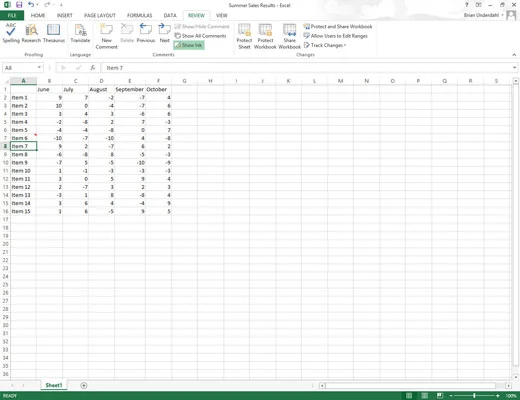Open the Share Workbook dialog
The height and width of the screenshot is (400, 520).
click(x=289, y=36)
